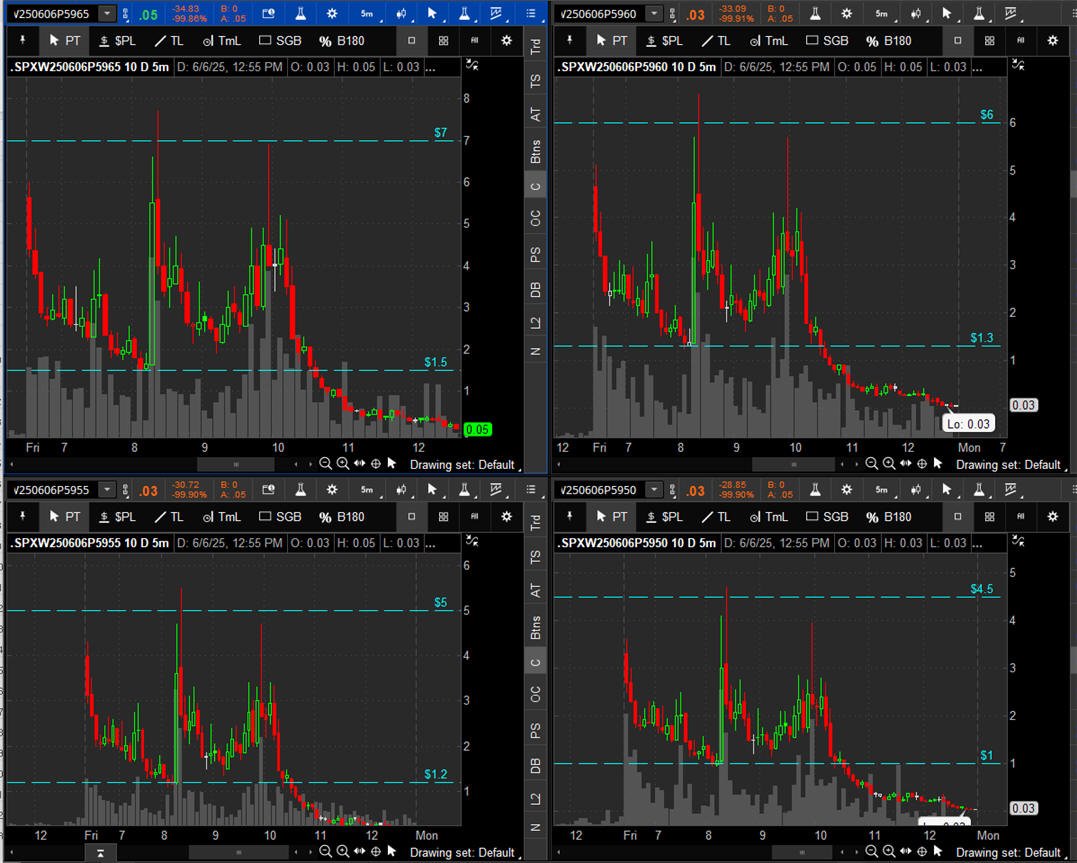1077x863 pixels.
Task: Select the $PL price level tool in P5955 panel
Action: pos(117,517)
